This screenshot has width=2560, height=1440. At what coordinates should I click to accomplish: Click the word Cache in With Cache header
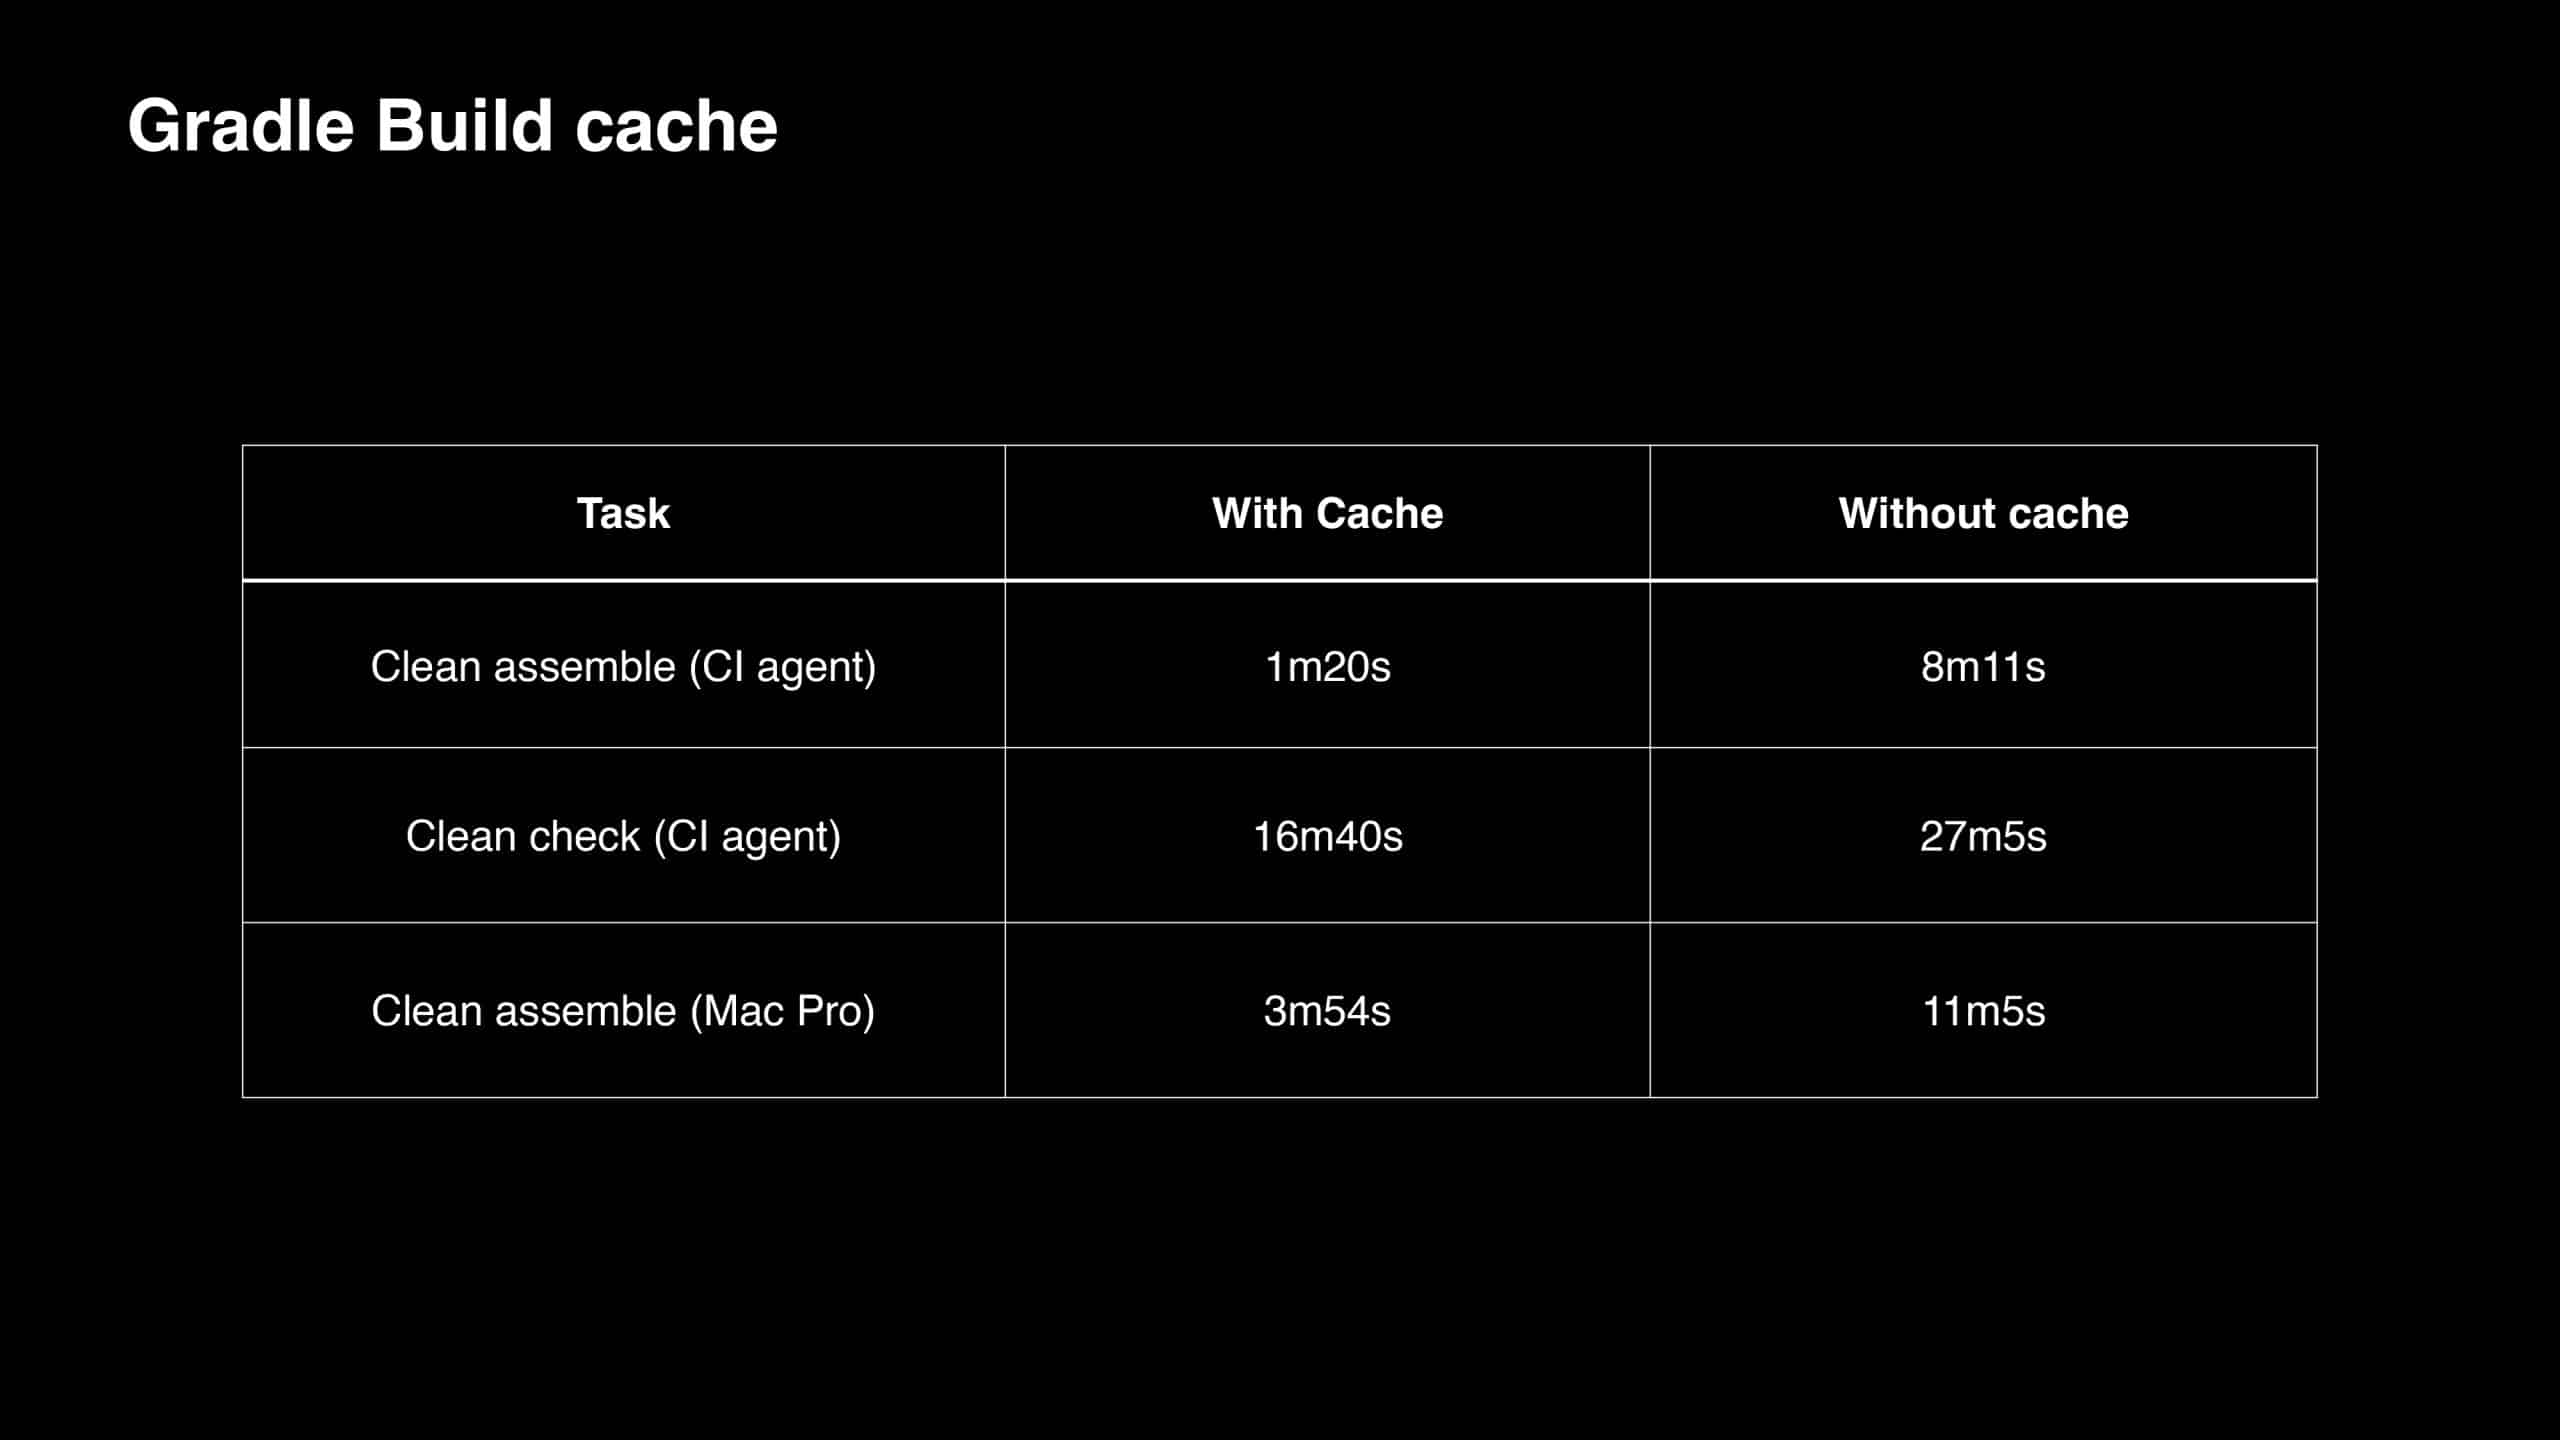coord(1379,513)
